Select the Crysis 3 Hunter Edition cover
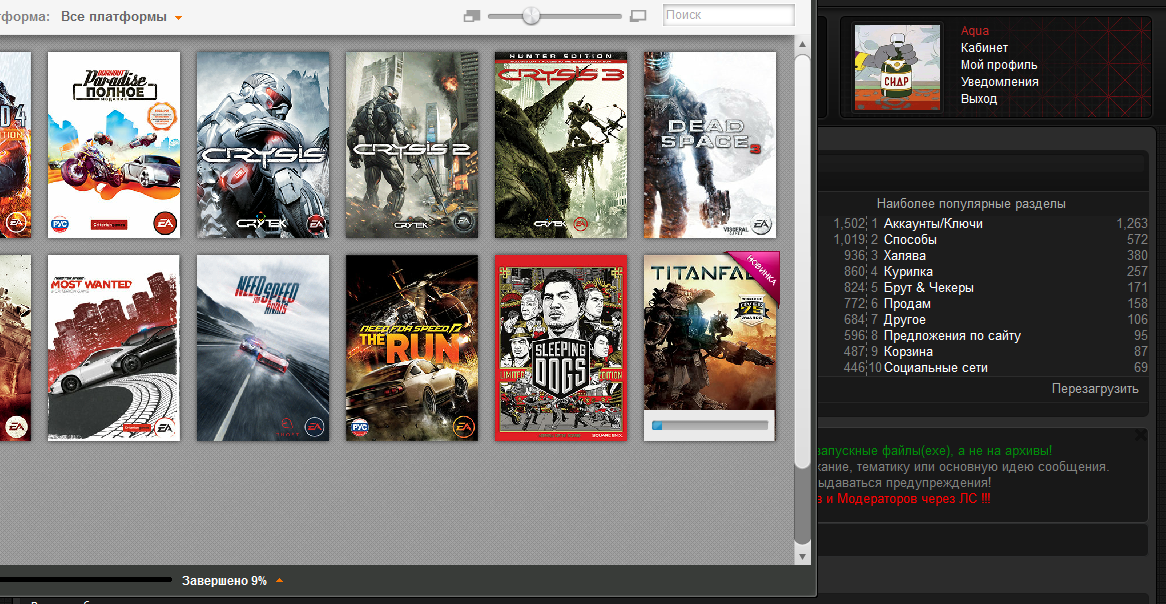The height and width of the screenshot is (604, 1166). 561,145
